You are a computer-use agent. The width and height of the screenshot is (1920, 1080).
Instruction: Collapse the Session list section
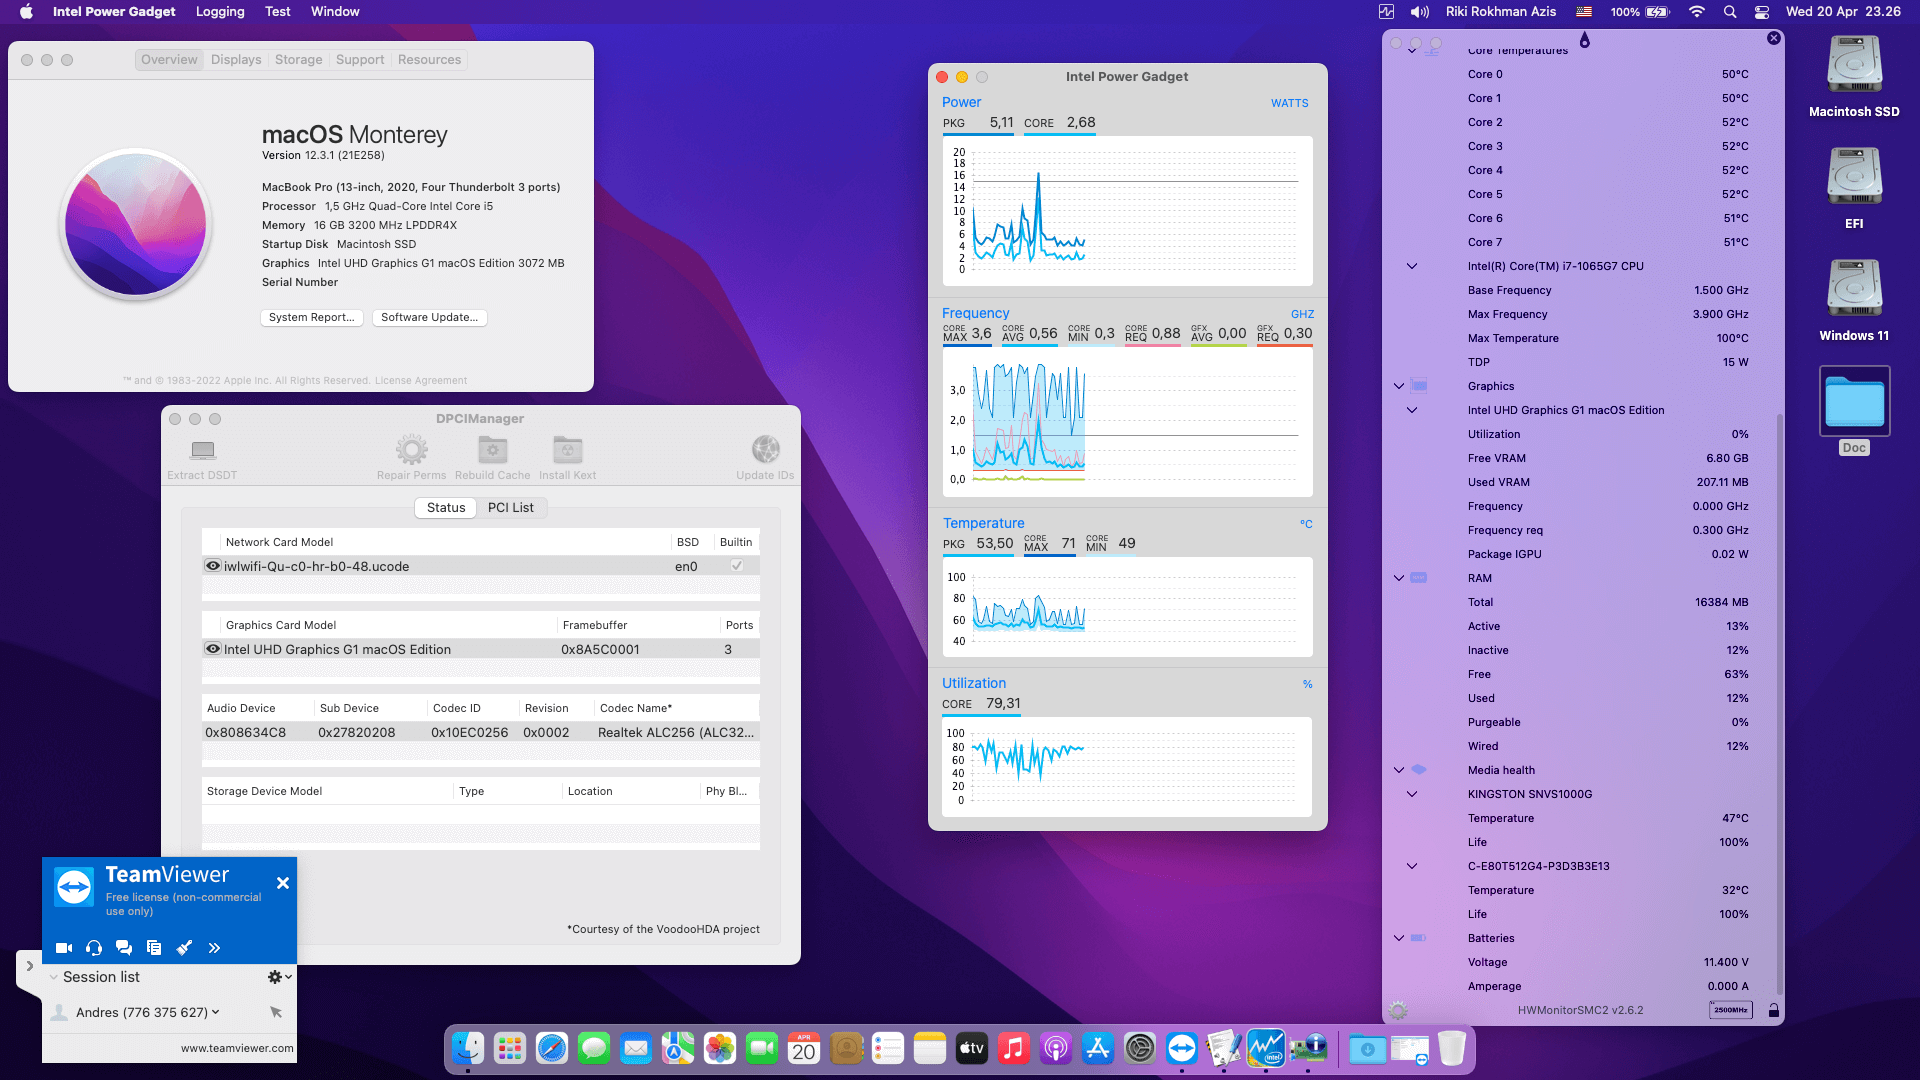tap(53, 977)
